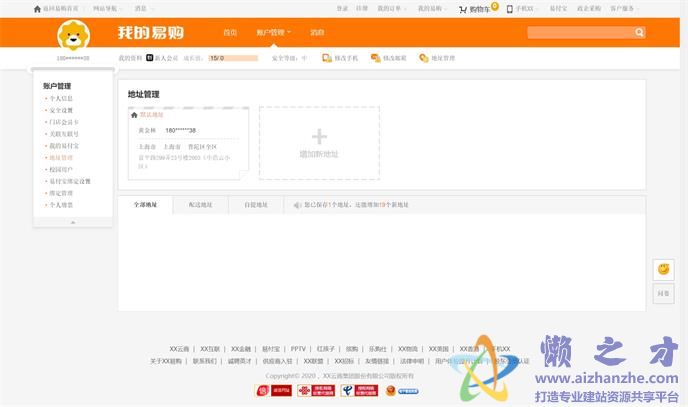
Task: Go to 安全设置 in the sidebar
Action: (61, 111)
